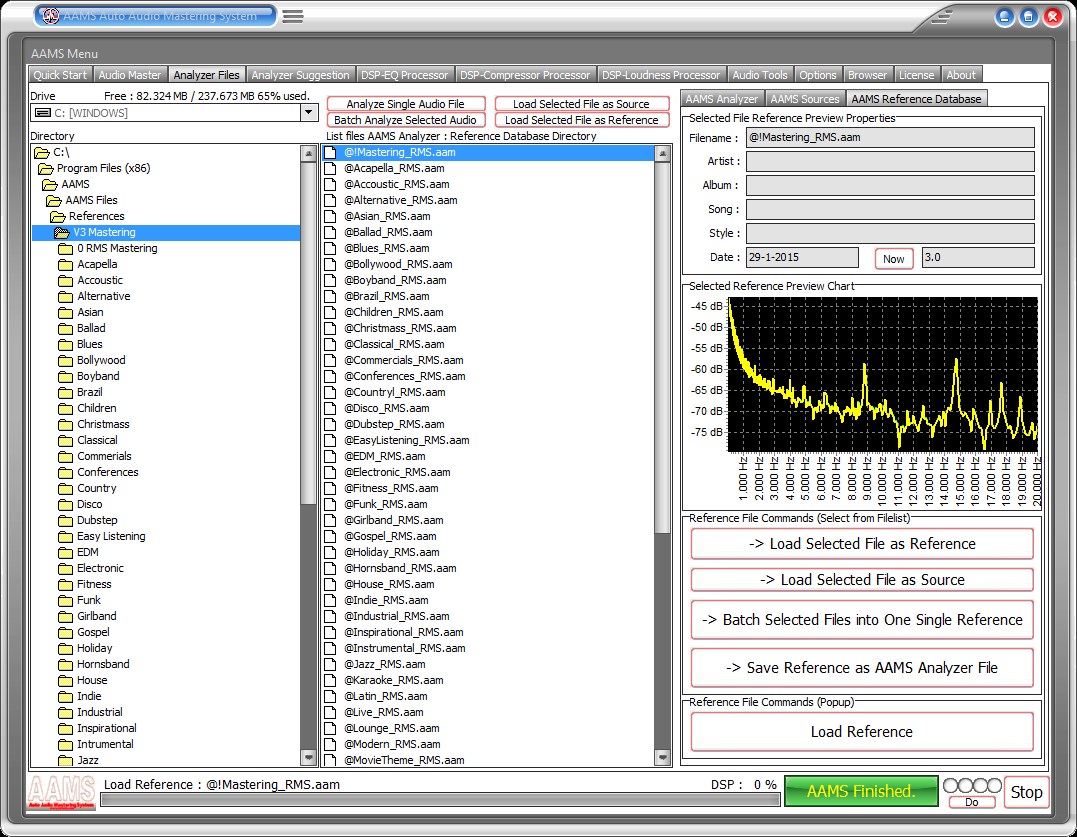
Task: Click the file icon for @Classical_RMS.aam
Action: [x=330, y=344]
